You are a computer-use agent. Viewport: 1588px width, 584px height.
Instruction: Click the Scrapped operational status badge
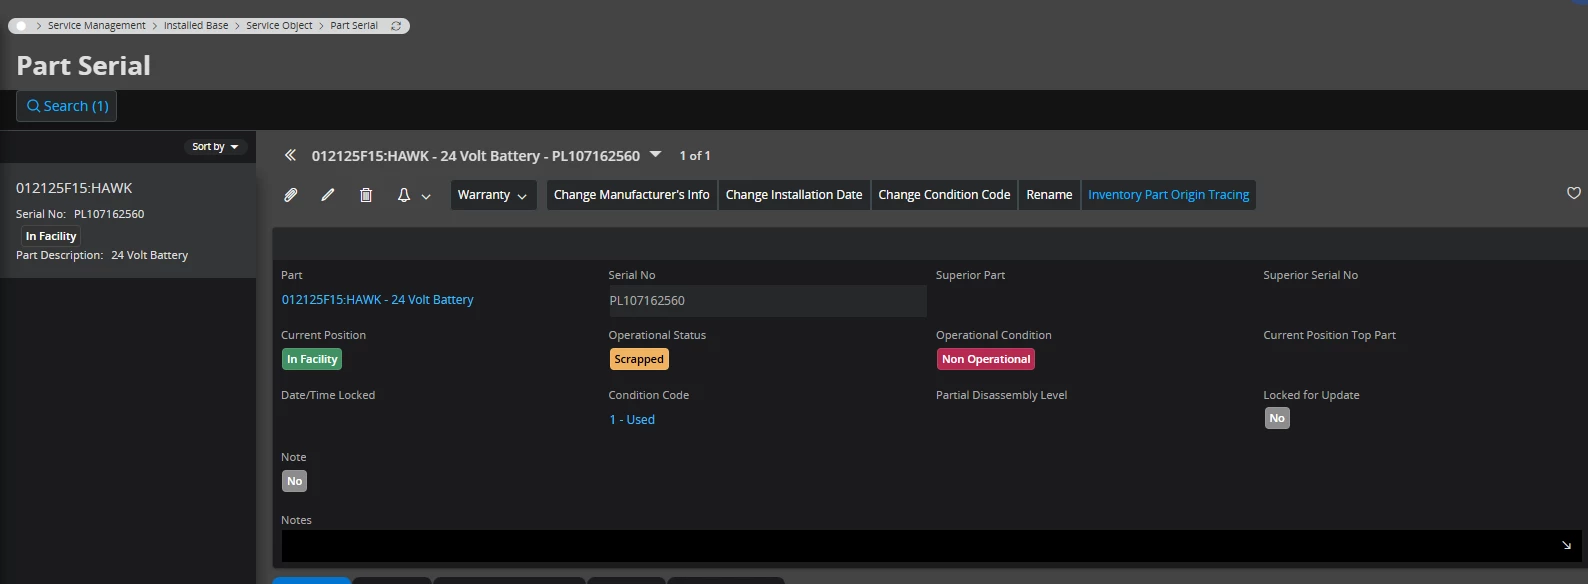639,359
